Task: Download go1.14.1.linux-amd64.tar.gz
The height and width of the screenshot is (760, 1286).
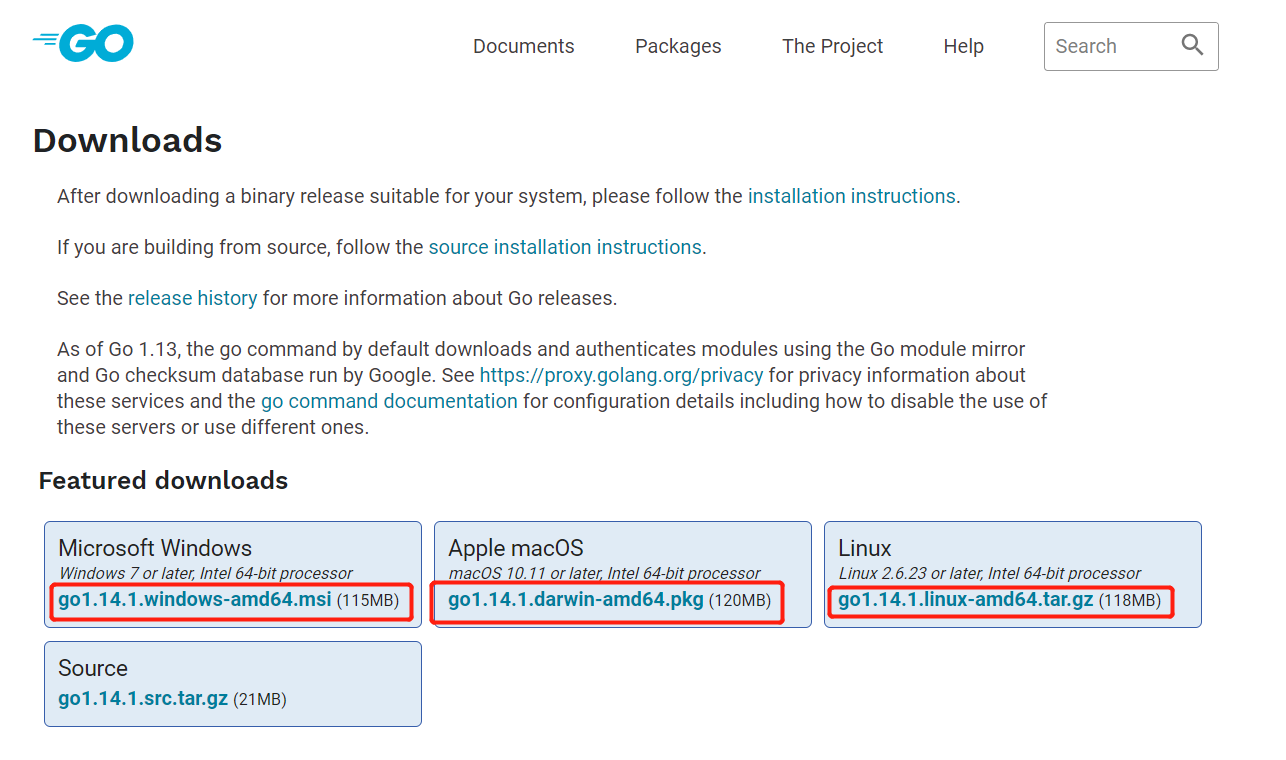Action: tap(966, 600)
